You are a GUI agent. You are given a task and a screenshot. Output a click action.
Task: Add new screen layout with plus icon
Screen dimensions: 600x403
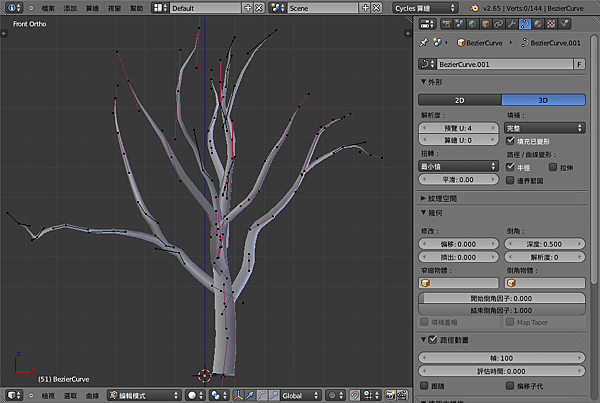pos(247,7)
